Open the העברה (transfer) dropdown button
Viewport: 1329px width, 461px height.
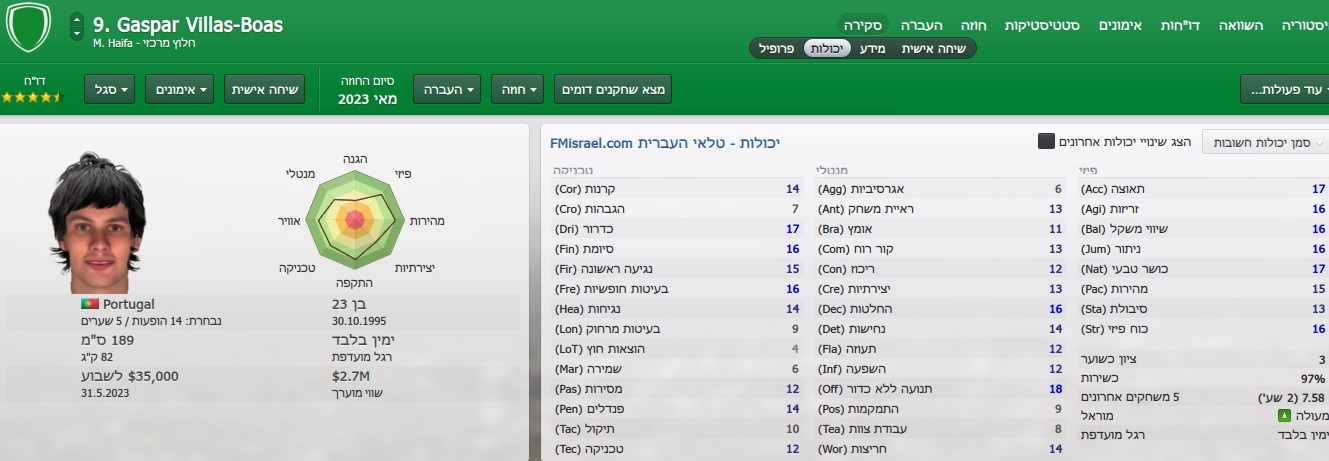(446, 90)
